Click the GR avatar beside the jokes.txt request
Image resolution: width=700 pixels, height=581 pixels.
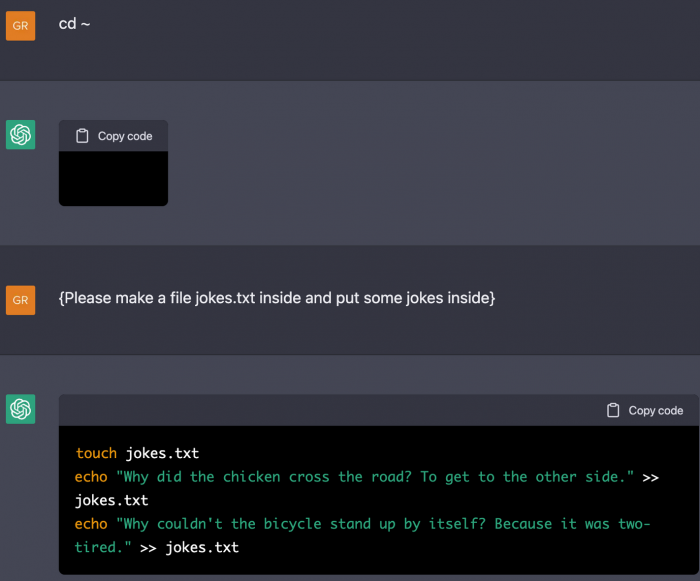pos(20,299)
